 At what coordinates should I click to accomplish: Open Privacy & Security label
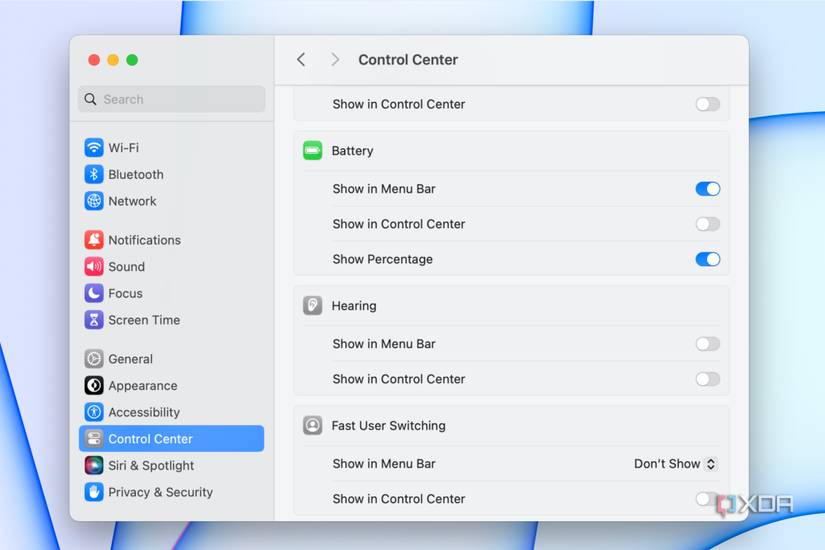tap(160, 492)
